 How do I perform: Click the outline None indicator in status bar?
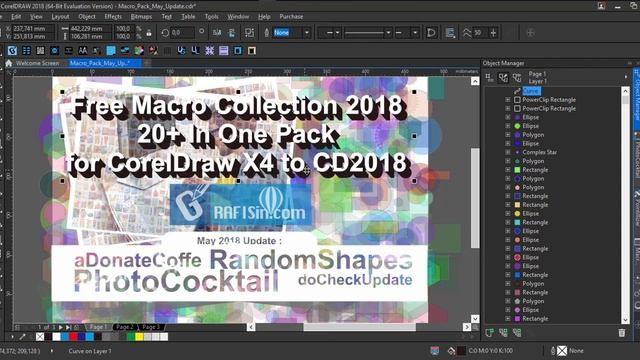point(562,351)
